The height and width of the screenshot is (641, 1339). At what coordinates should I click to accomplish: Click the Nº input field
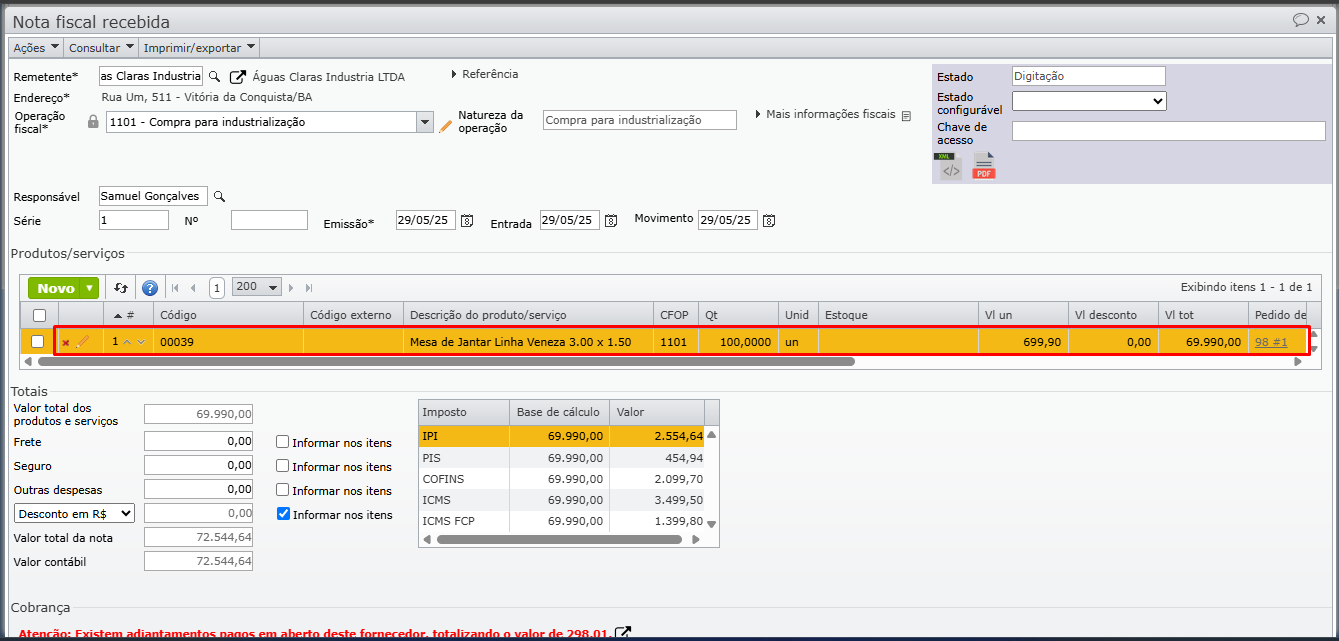click(x=269, y=220)
